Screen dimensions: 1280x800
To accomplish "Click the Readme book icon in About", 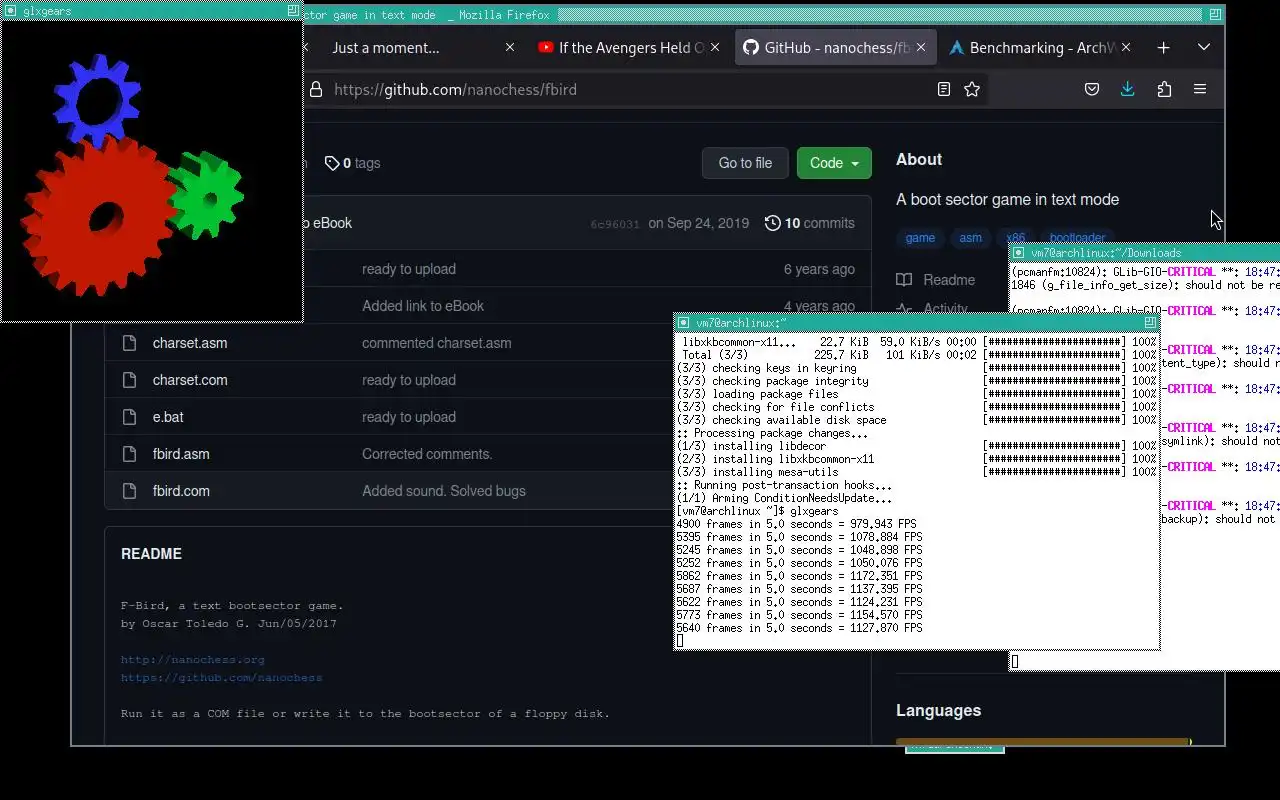I will 904,280.
